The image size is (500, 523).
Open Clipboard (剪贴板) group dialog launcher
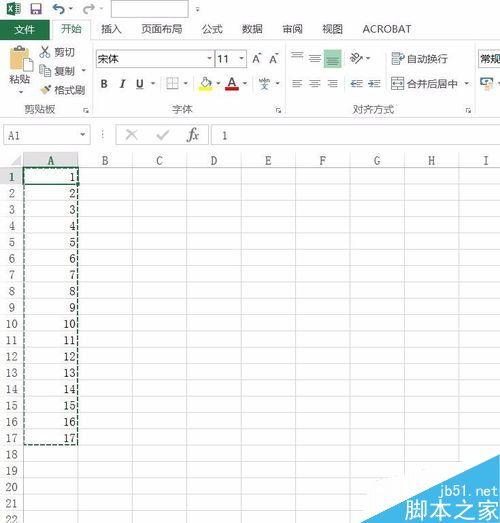coord(86,110)
